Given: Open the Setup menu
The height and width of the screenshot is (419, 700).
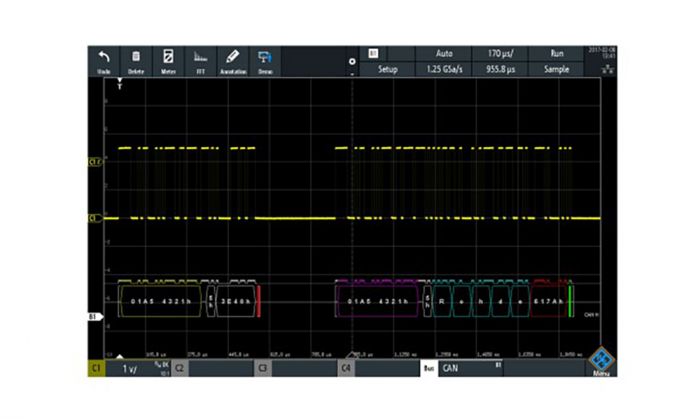Looking at the screenshot, I should pos(387,70).
